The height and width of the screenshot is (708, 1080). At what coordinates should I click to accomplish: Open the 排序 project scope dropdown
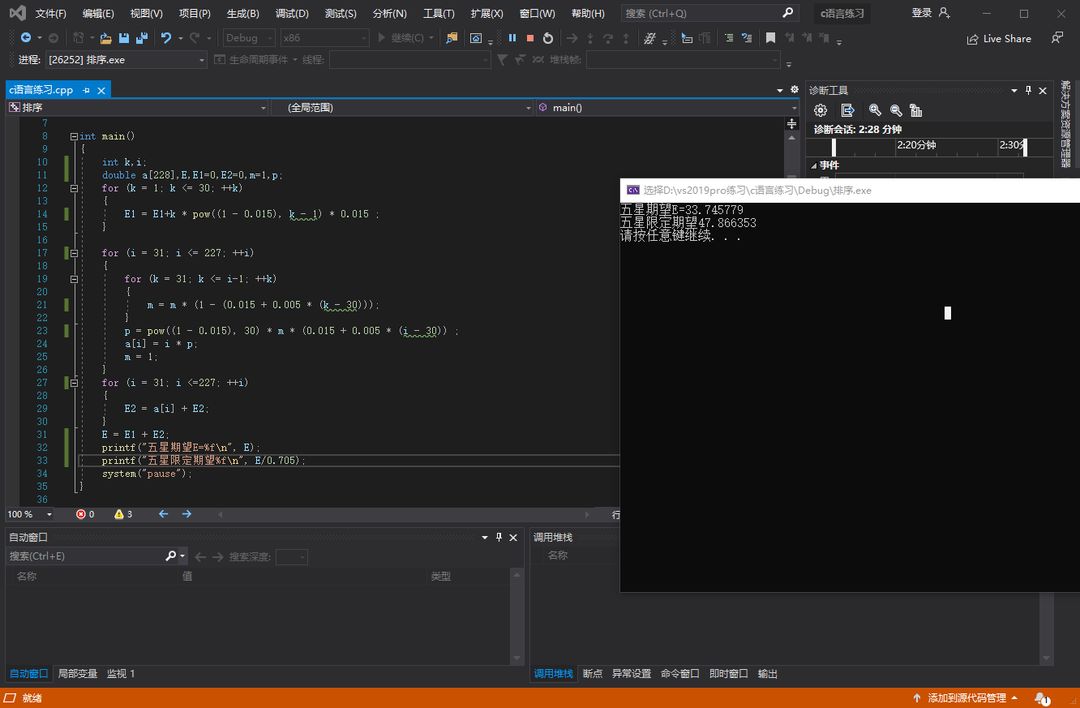click(x=138, y=107)
